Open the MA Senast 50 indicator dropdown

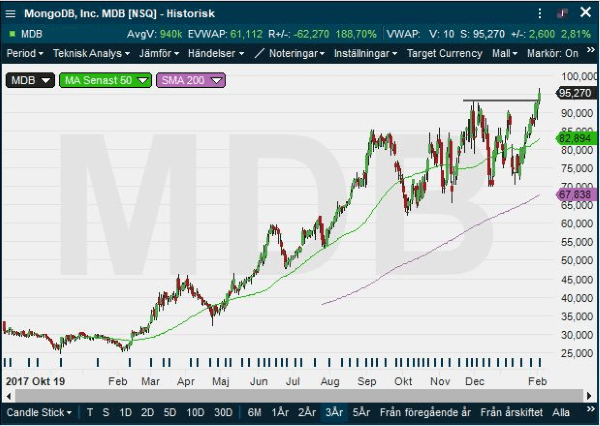[105, 80]
